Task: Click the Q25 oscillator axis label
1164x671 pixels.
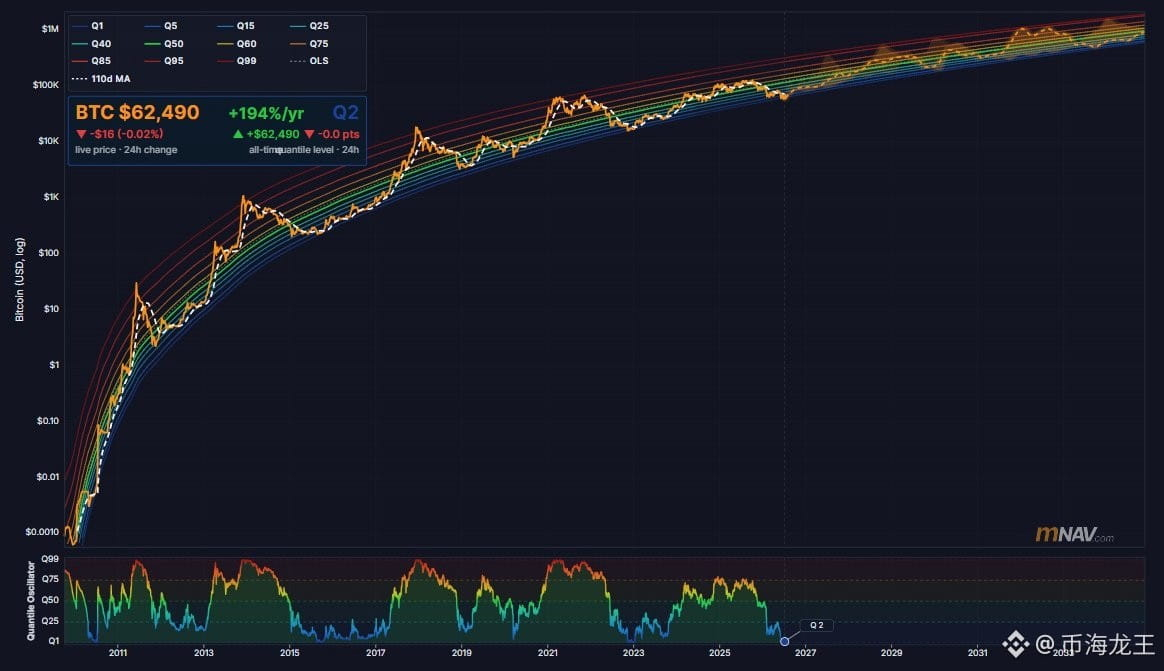Action: [50, 621]
